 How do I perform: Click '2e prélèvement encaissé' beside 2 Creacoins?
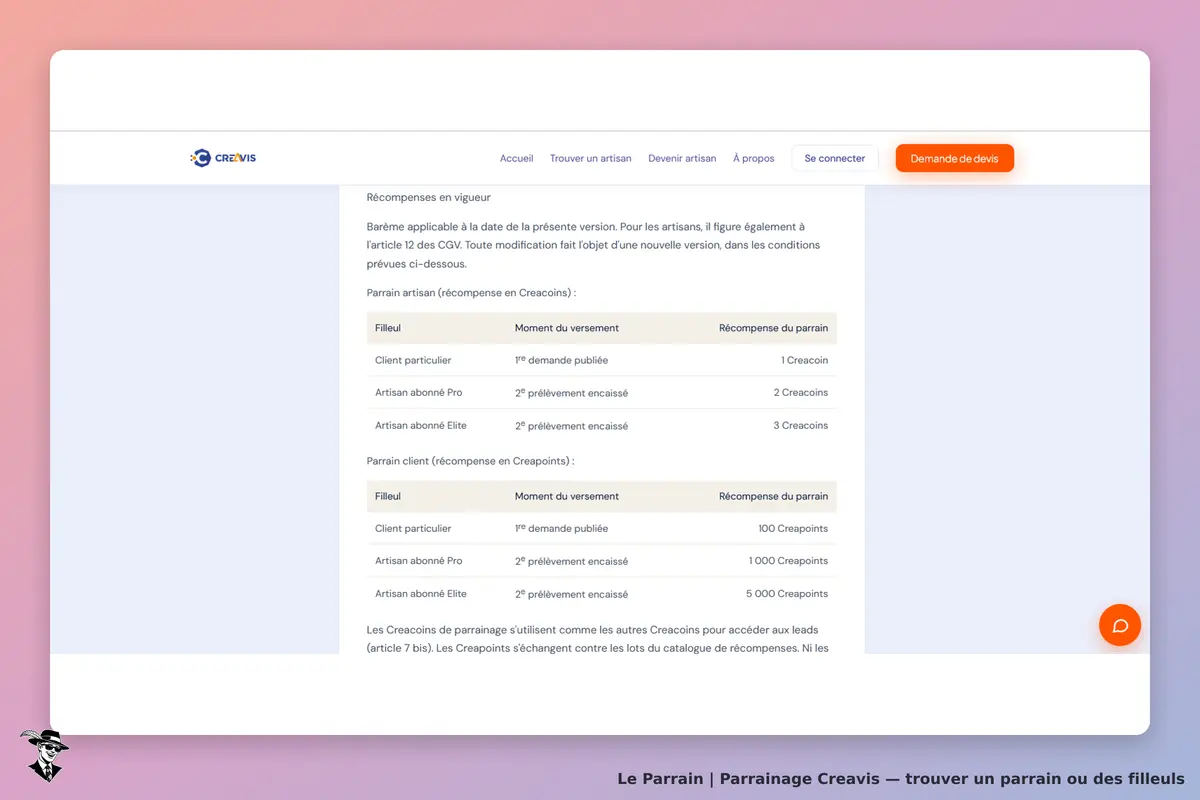571,393
